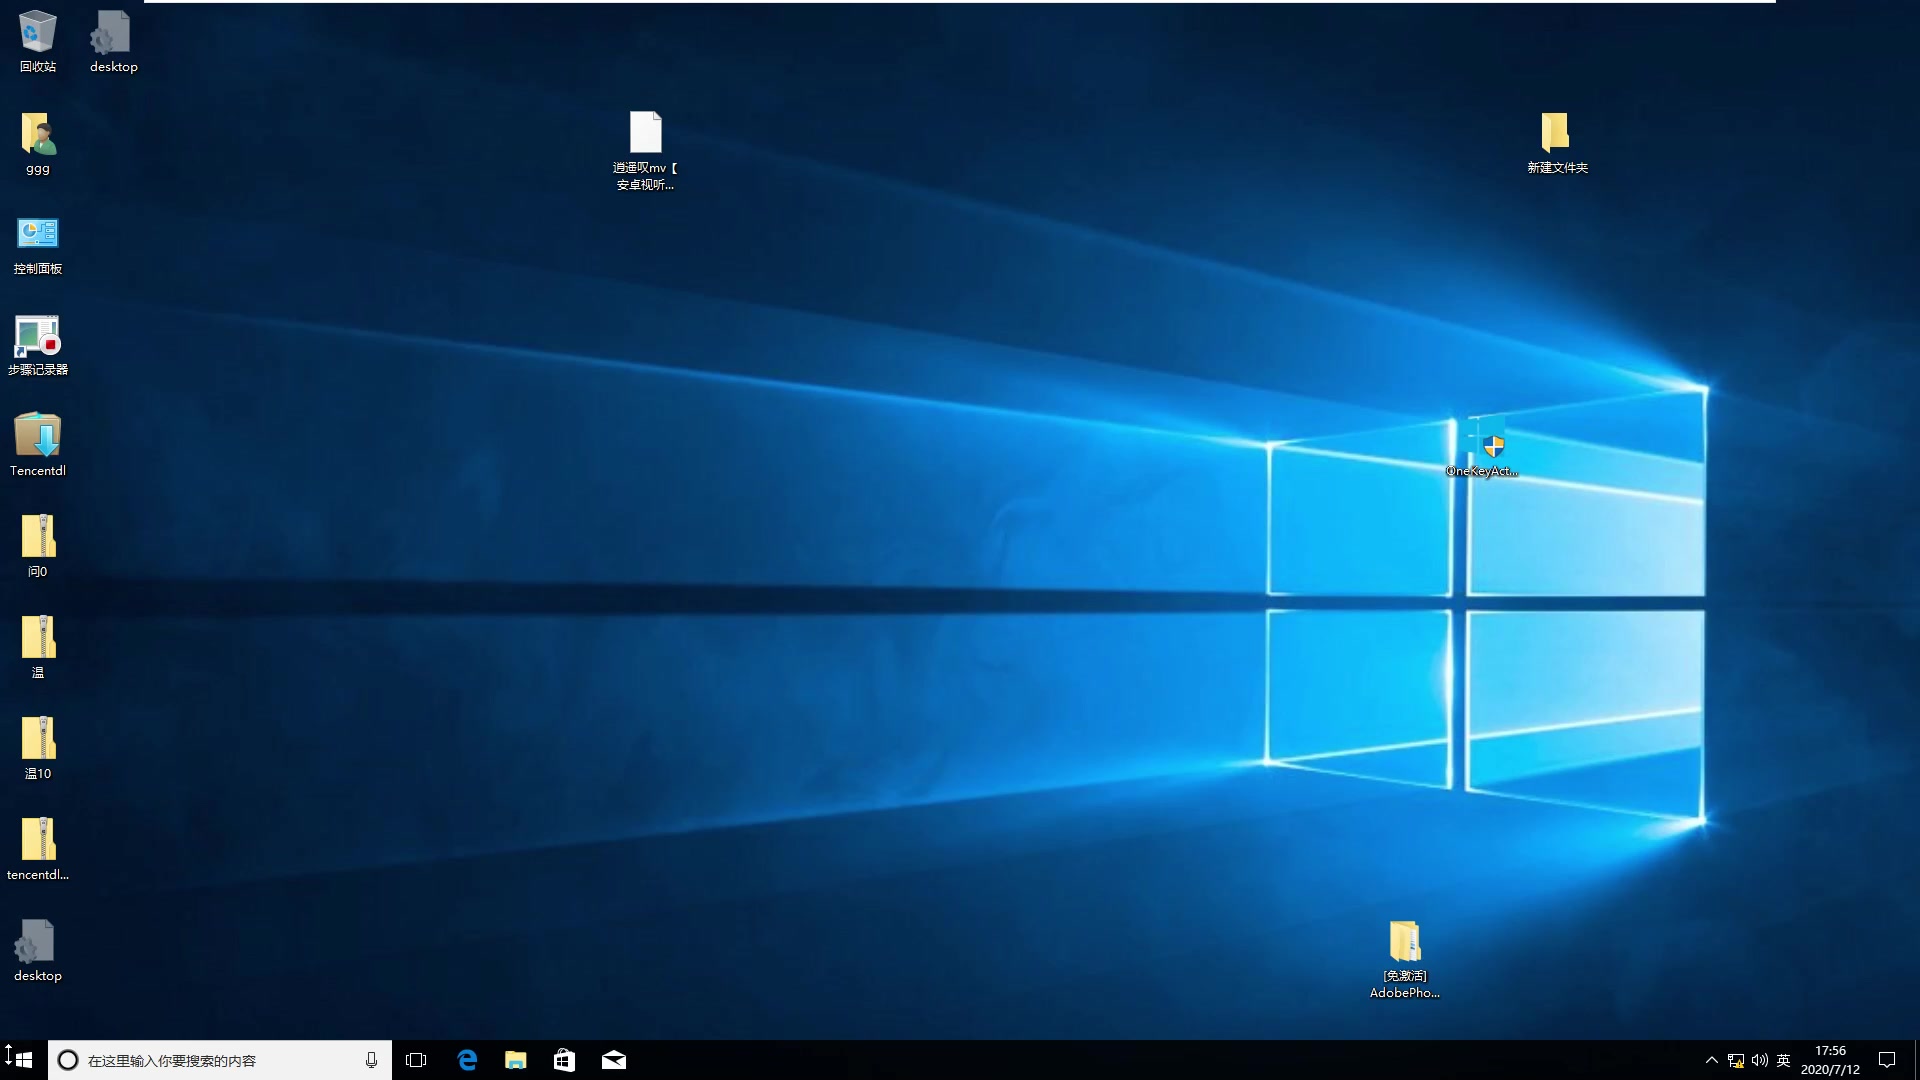Launch the 步骤记录器 (Steps Recorder) icon
The image size is (1920, 1080).
[37, 337]
